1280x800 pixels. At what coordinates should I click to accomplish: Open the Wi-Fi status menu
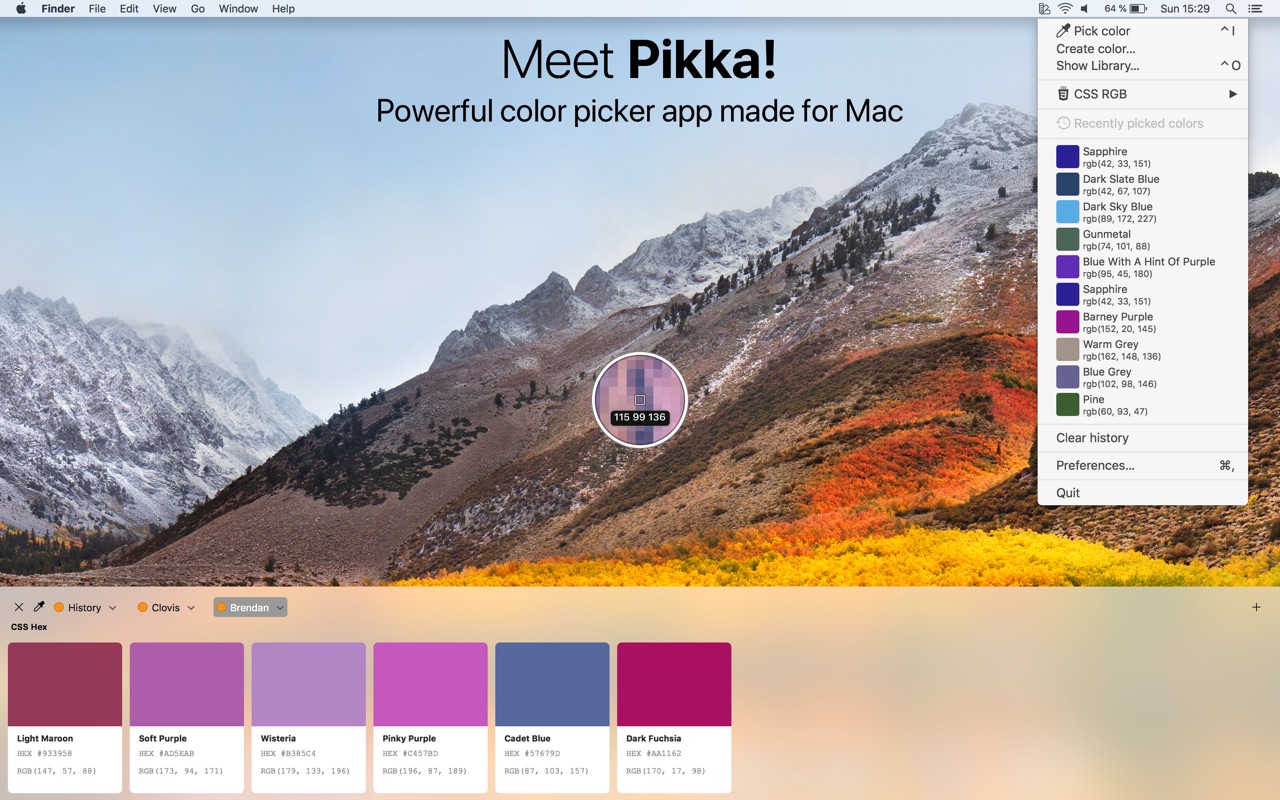point(1065,8)
